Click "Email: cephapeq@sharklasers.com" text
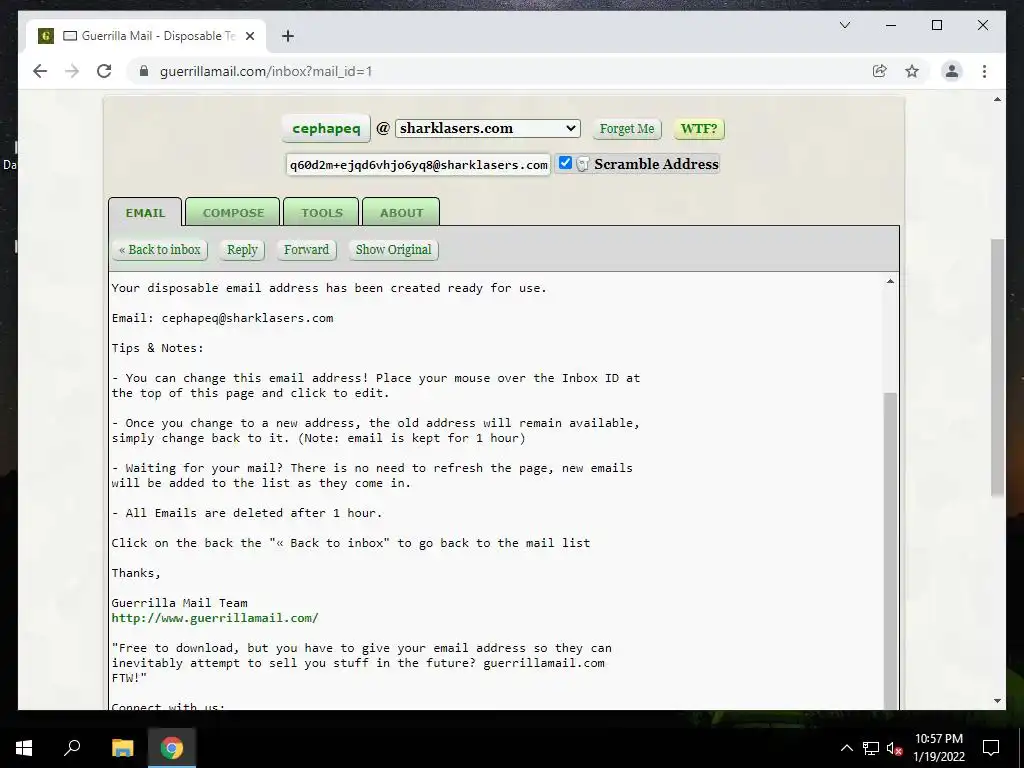Viewport: 1024px width, 768px height. click(223, 318)
